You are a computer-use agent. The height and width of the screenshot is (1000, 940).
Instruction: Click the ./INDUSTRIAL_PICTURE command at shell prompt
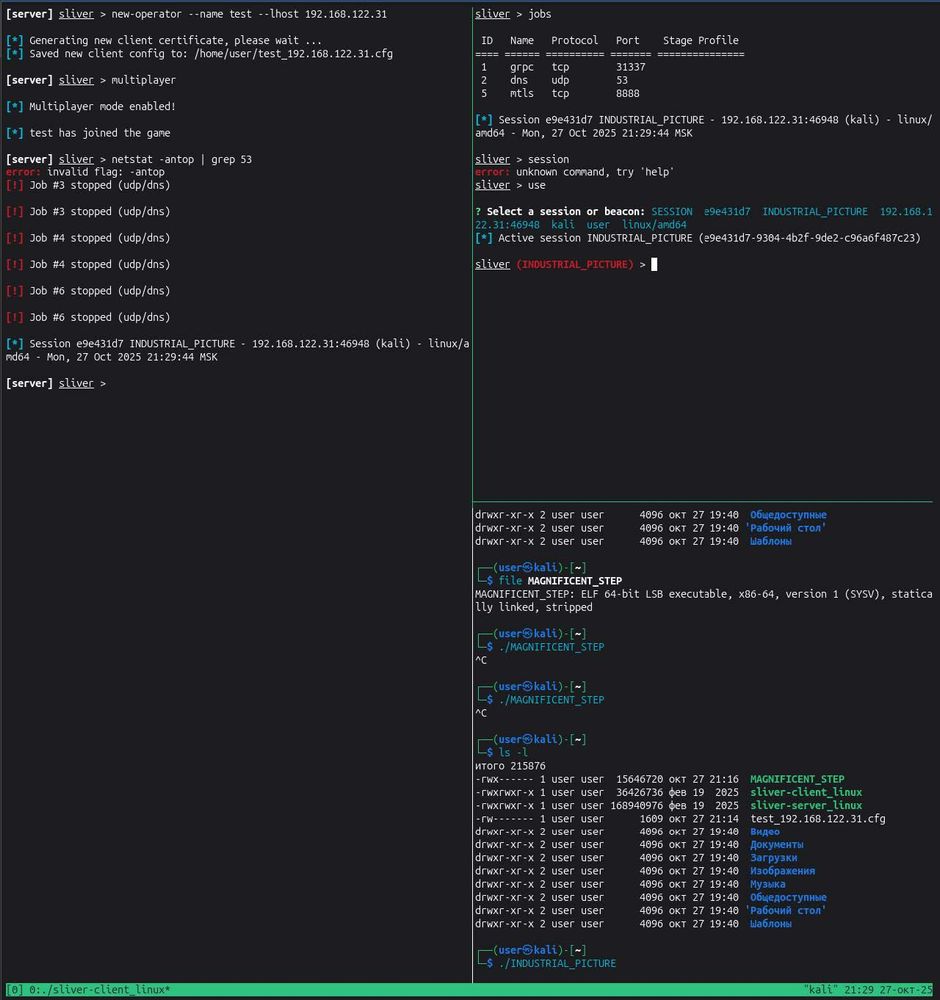[x=557, y=963]
